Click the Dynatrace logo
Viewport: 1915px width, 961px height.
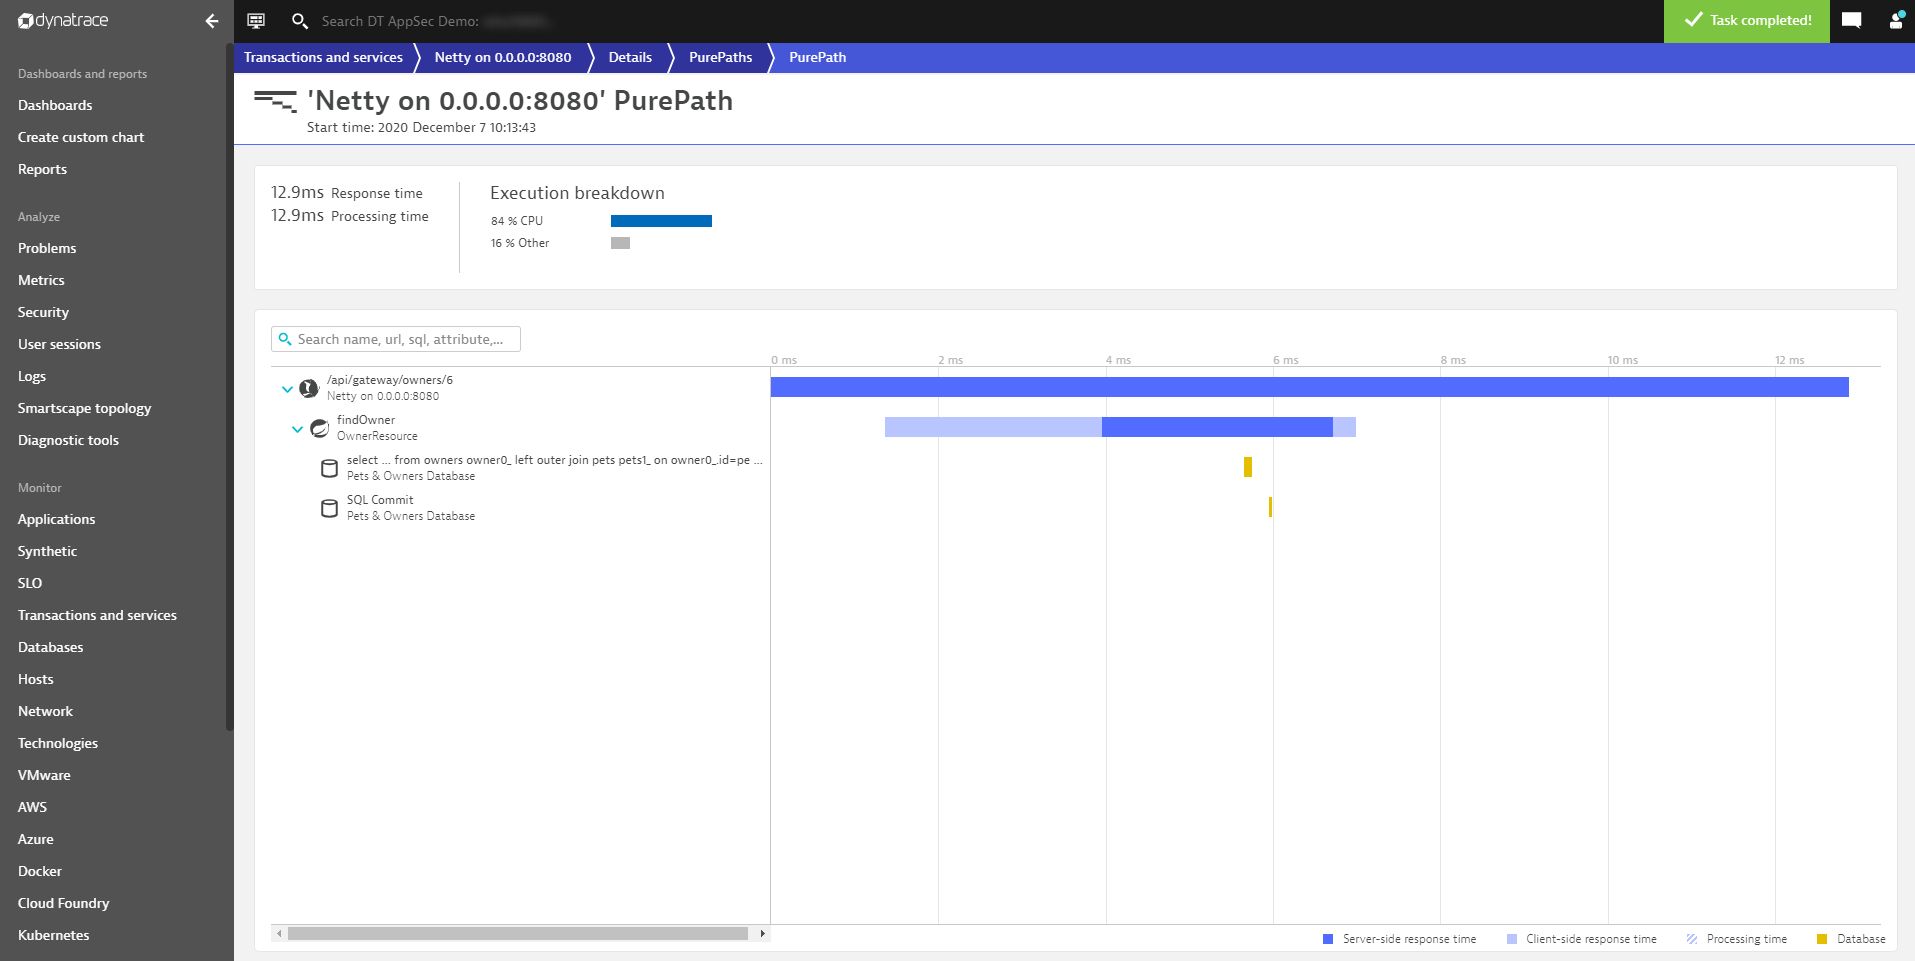pyautogui.click(x=60, y=21)
